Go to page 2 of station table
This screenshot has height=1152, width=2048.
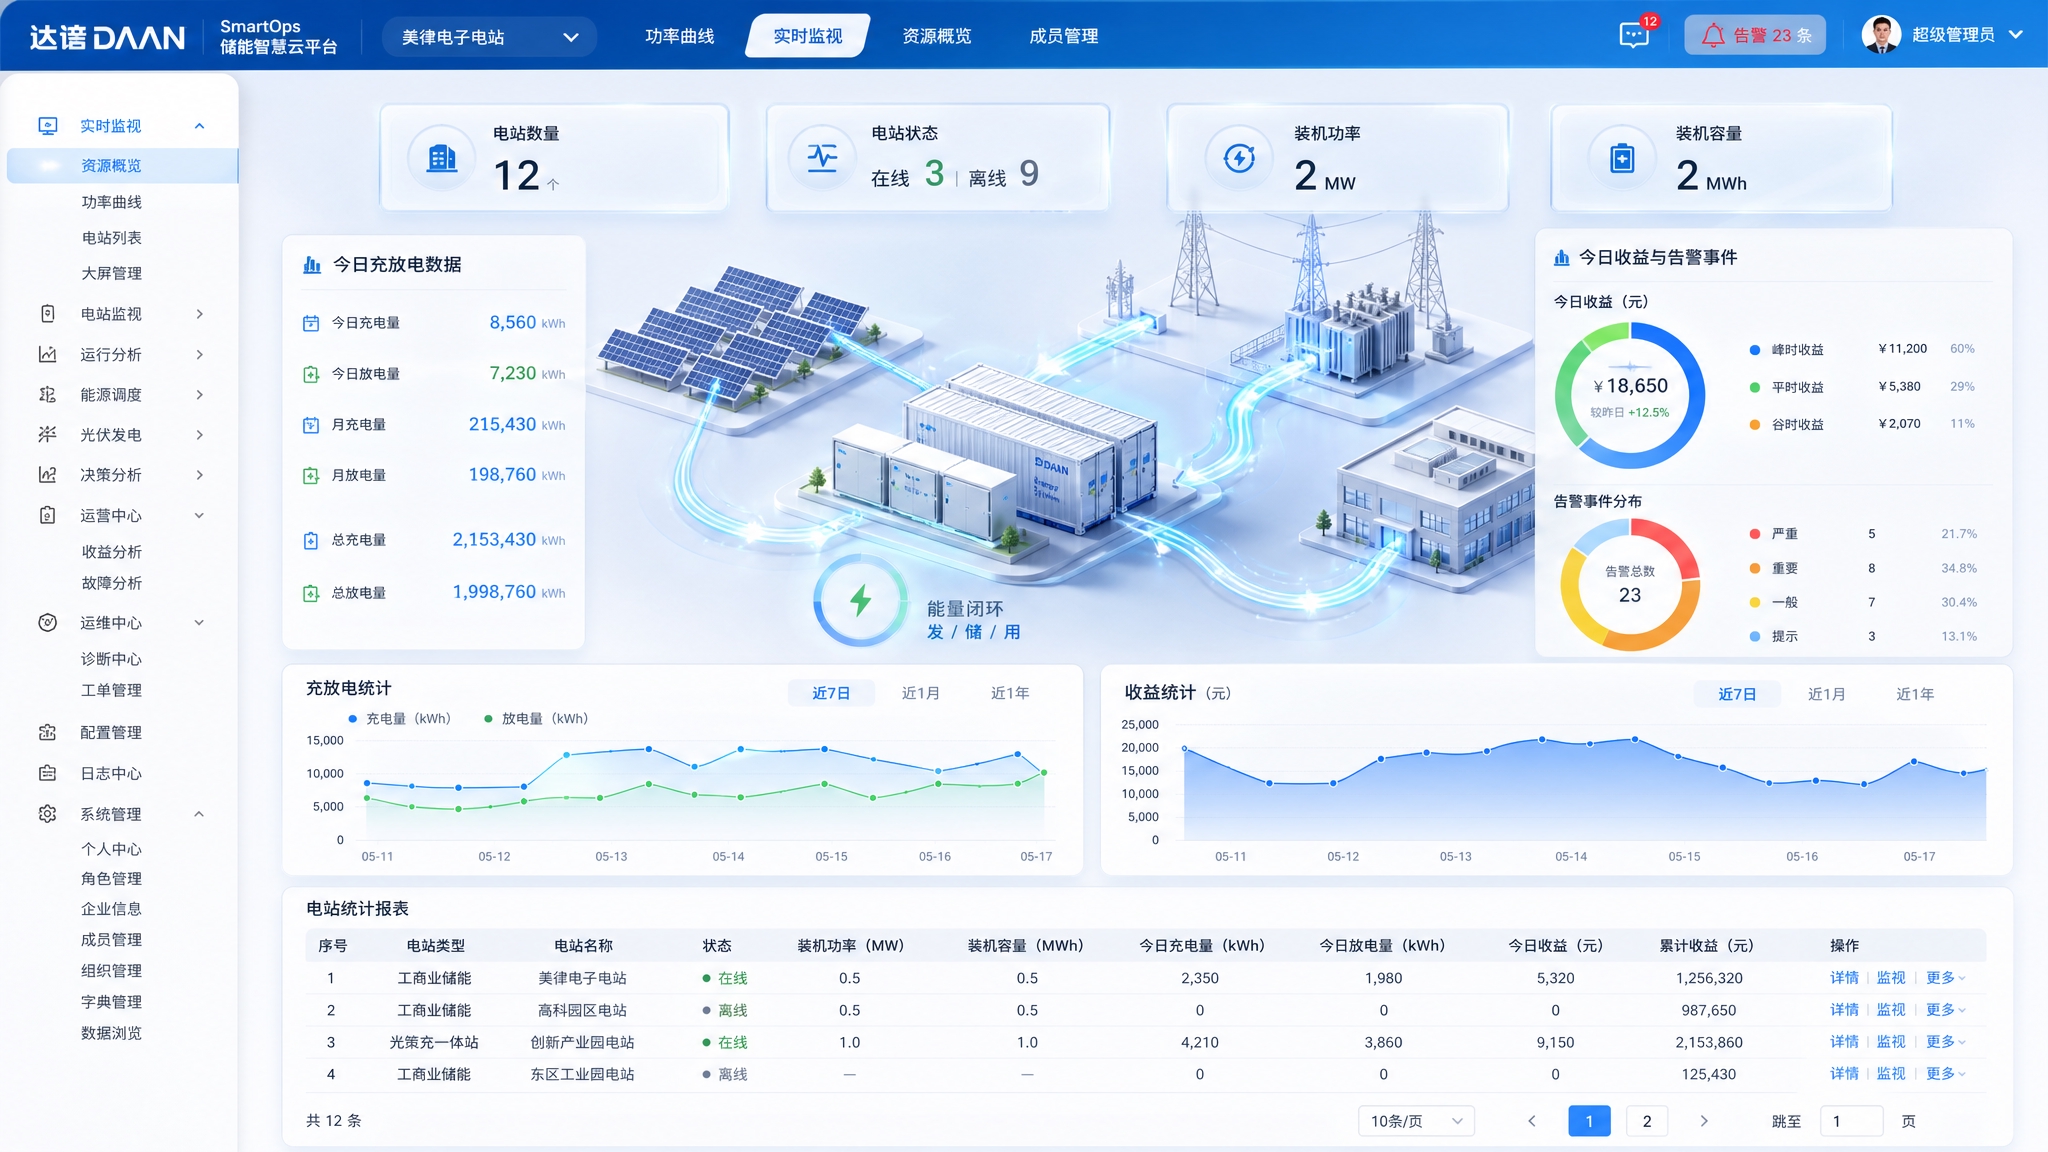(1647, 1121)
